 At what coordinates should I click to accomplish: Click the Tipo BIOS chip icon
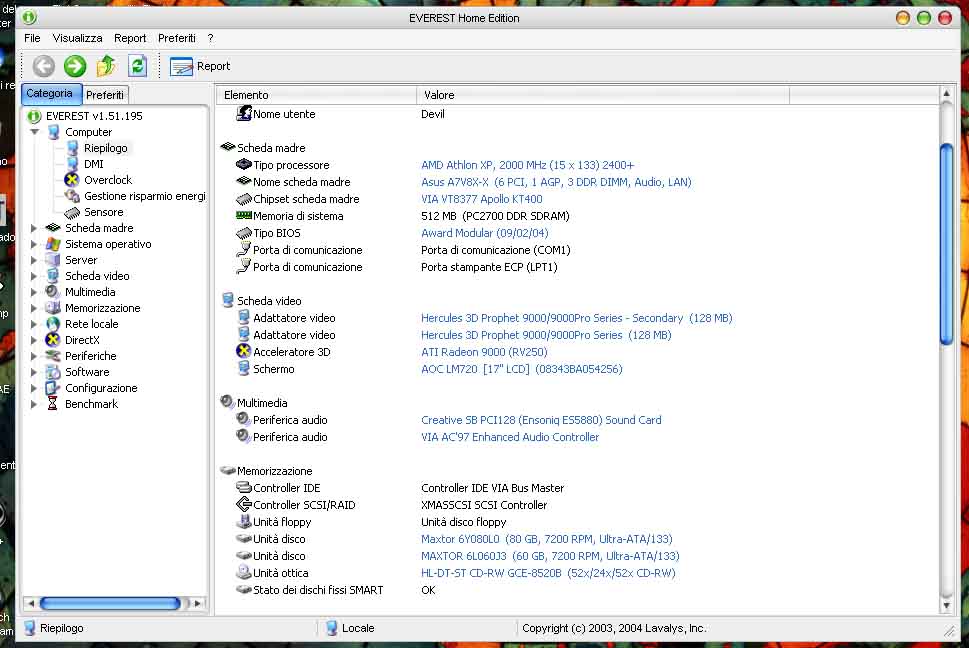coord(243,233)
